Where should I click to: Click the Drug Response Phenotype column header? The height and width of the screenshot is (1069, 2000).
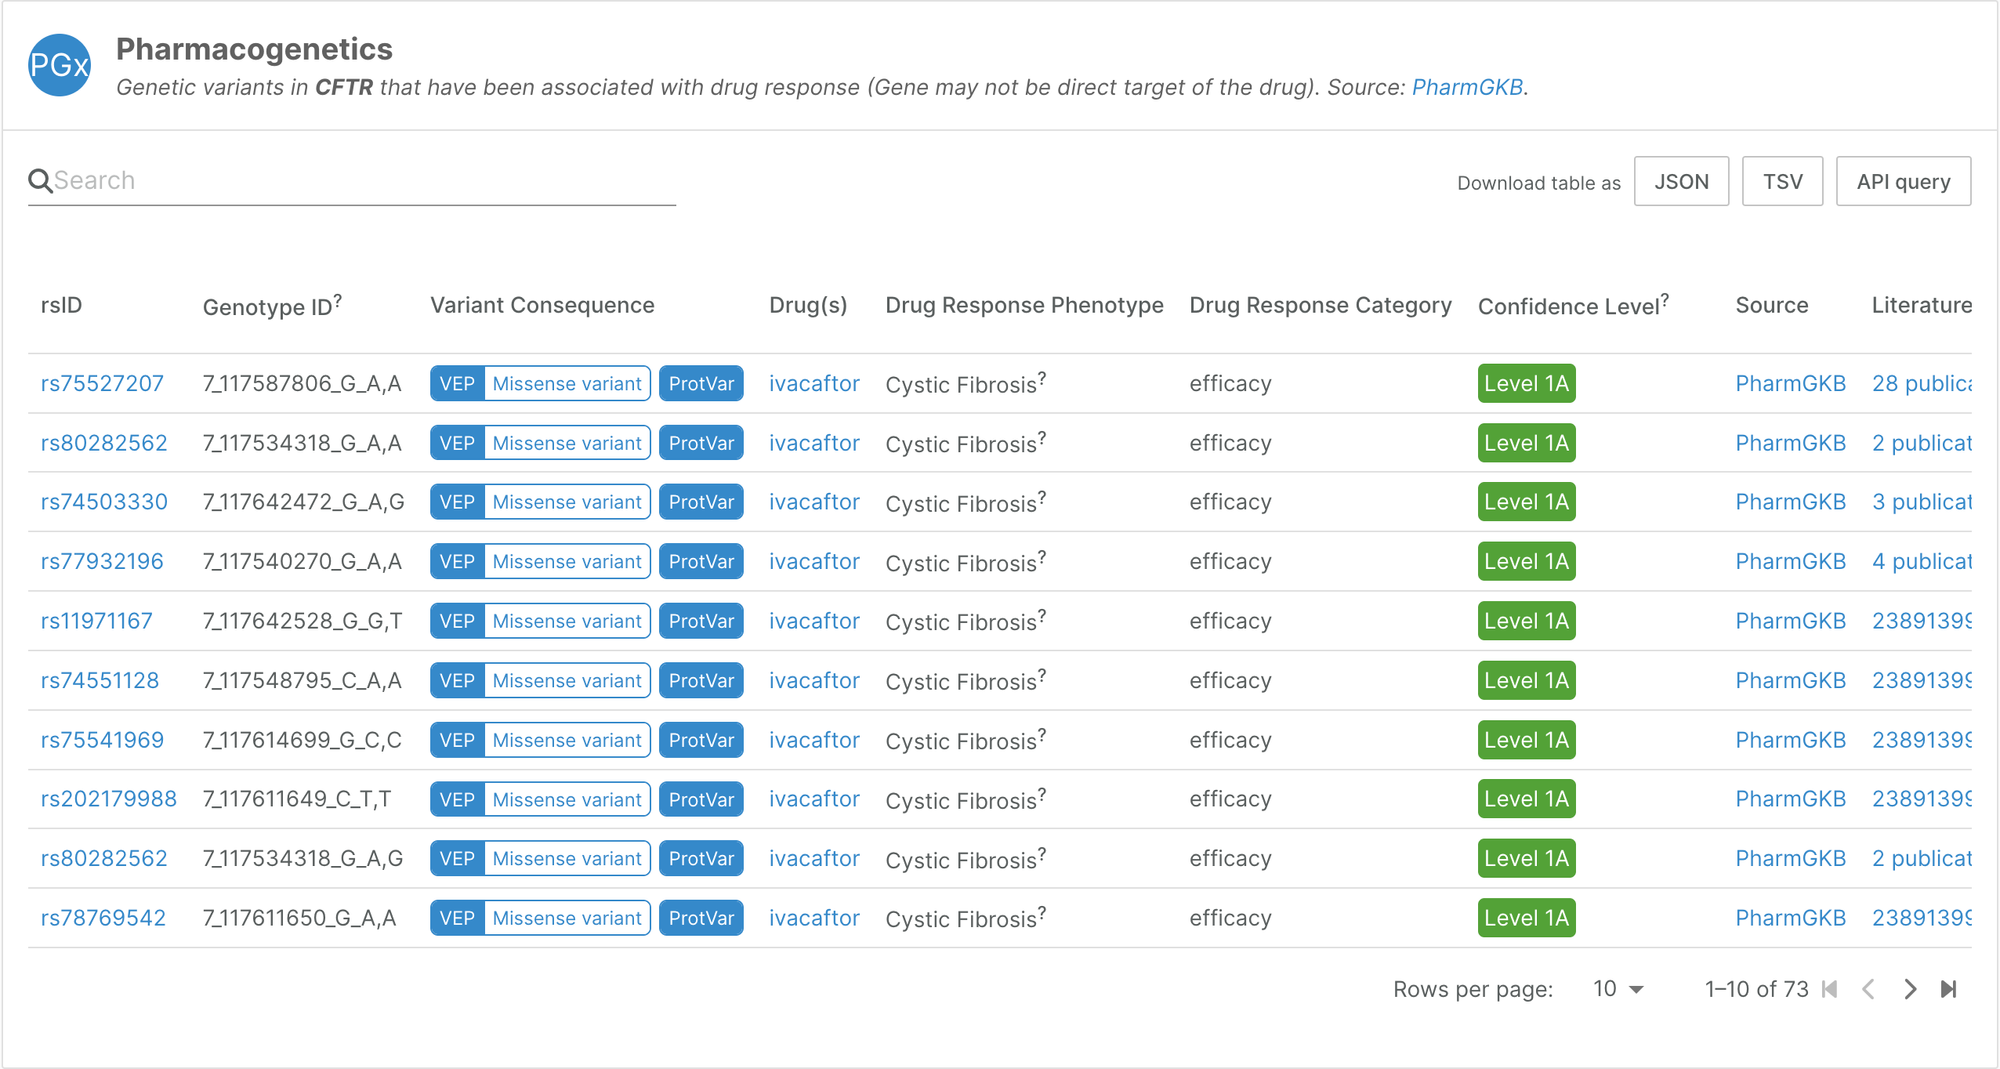pos(1024,305)
